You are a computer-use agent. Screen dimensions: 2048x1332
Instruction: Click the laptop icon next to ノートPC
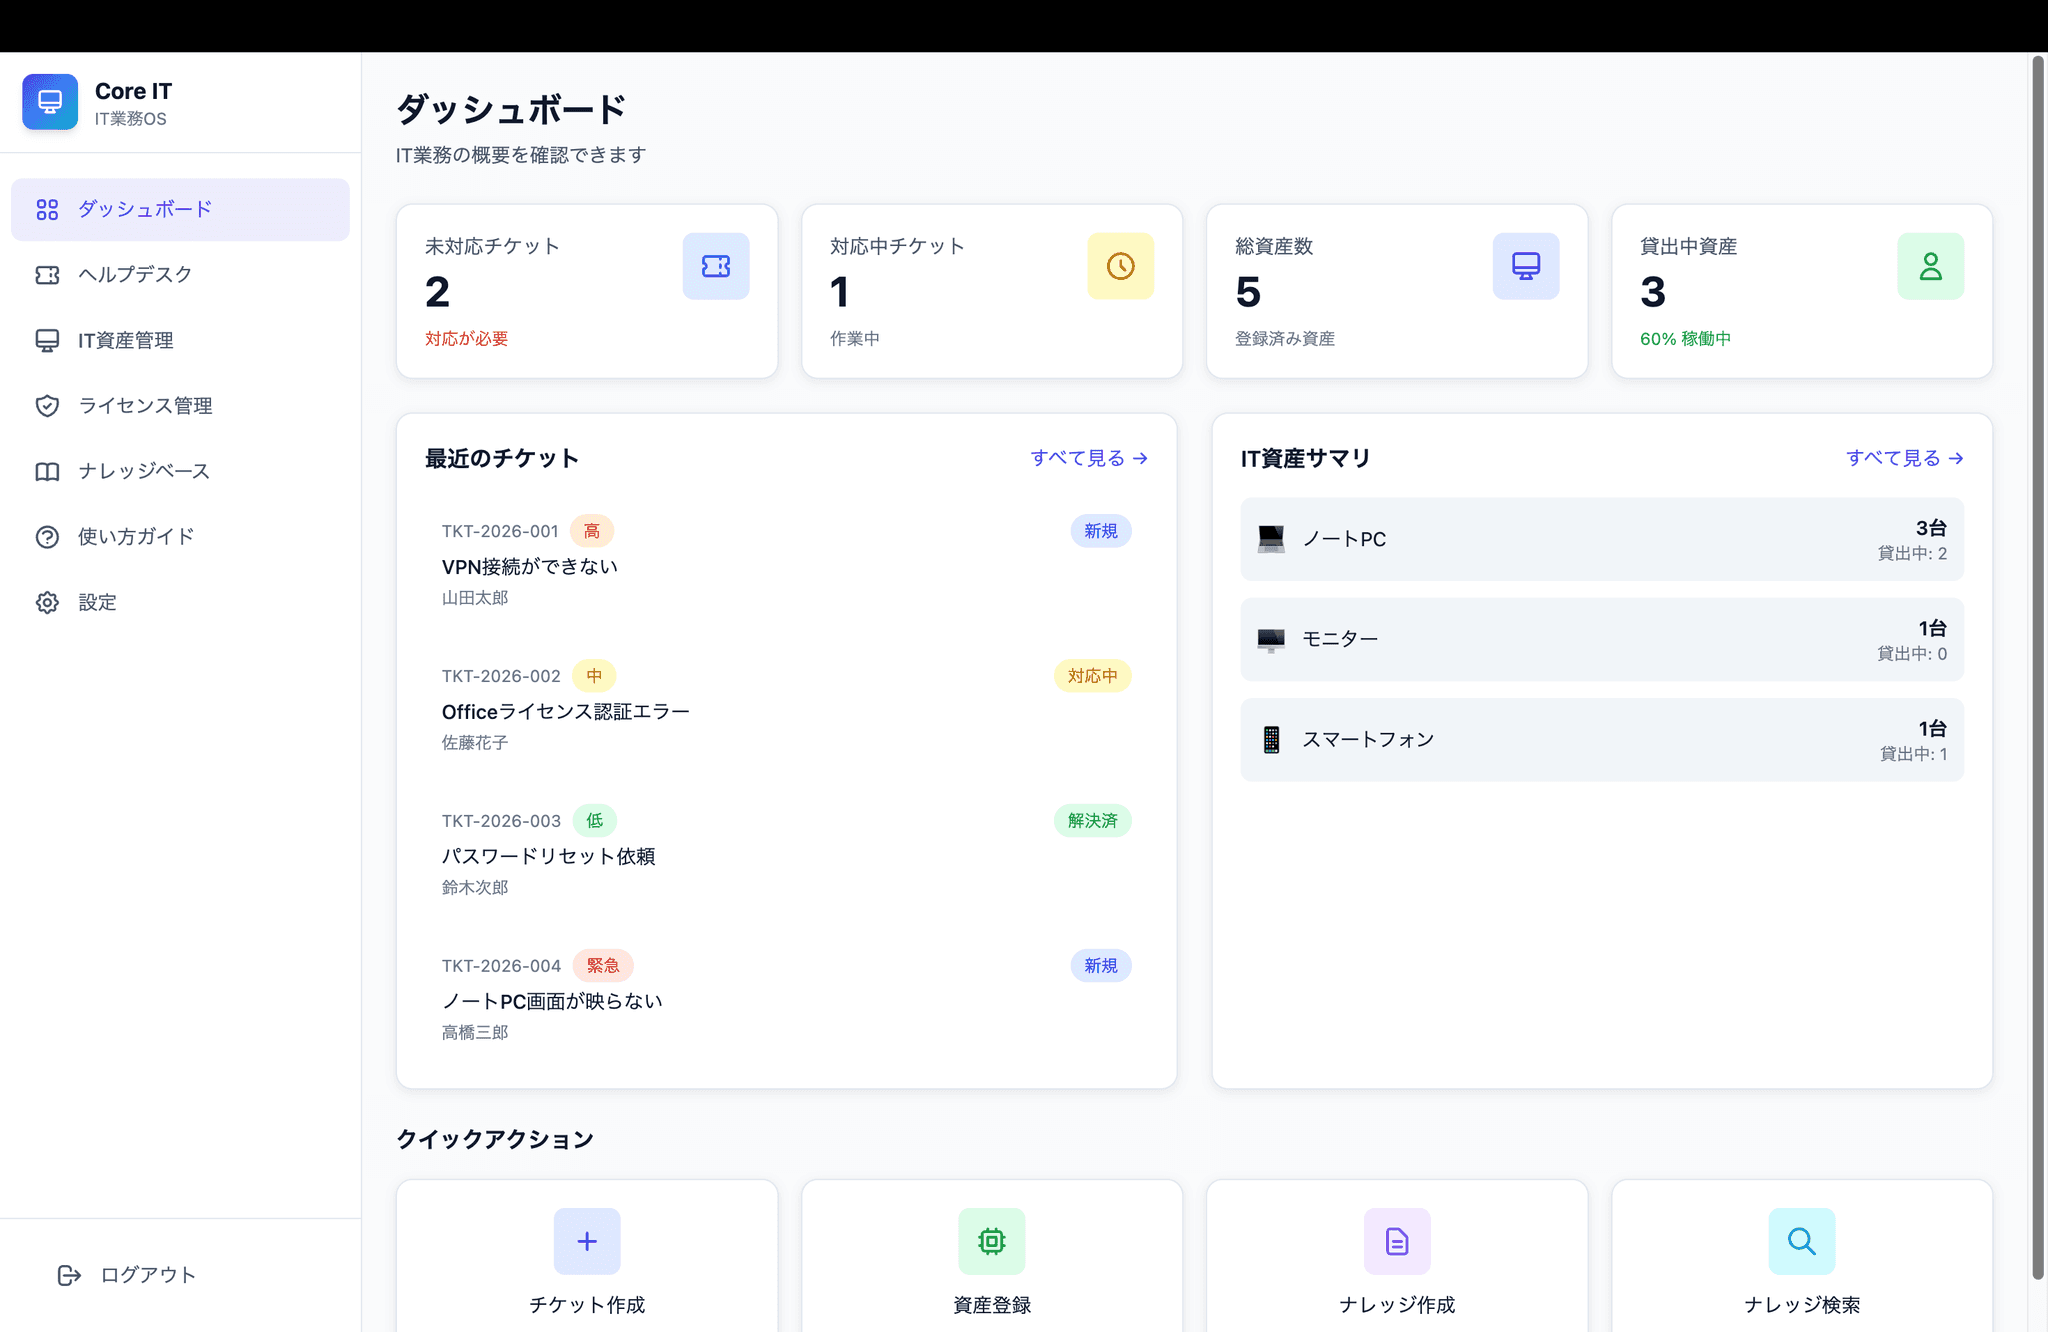coord(1270,539)
